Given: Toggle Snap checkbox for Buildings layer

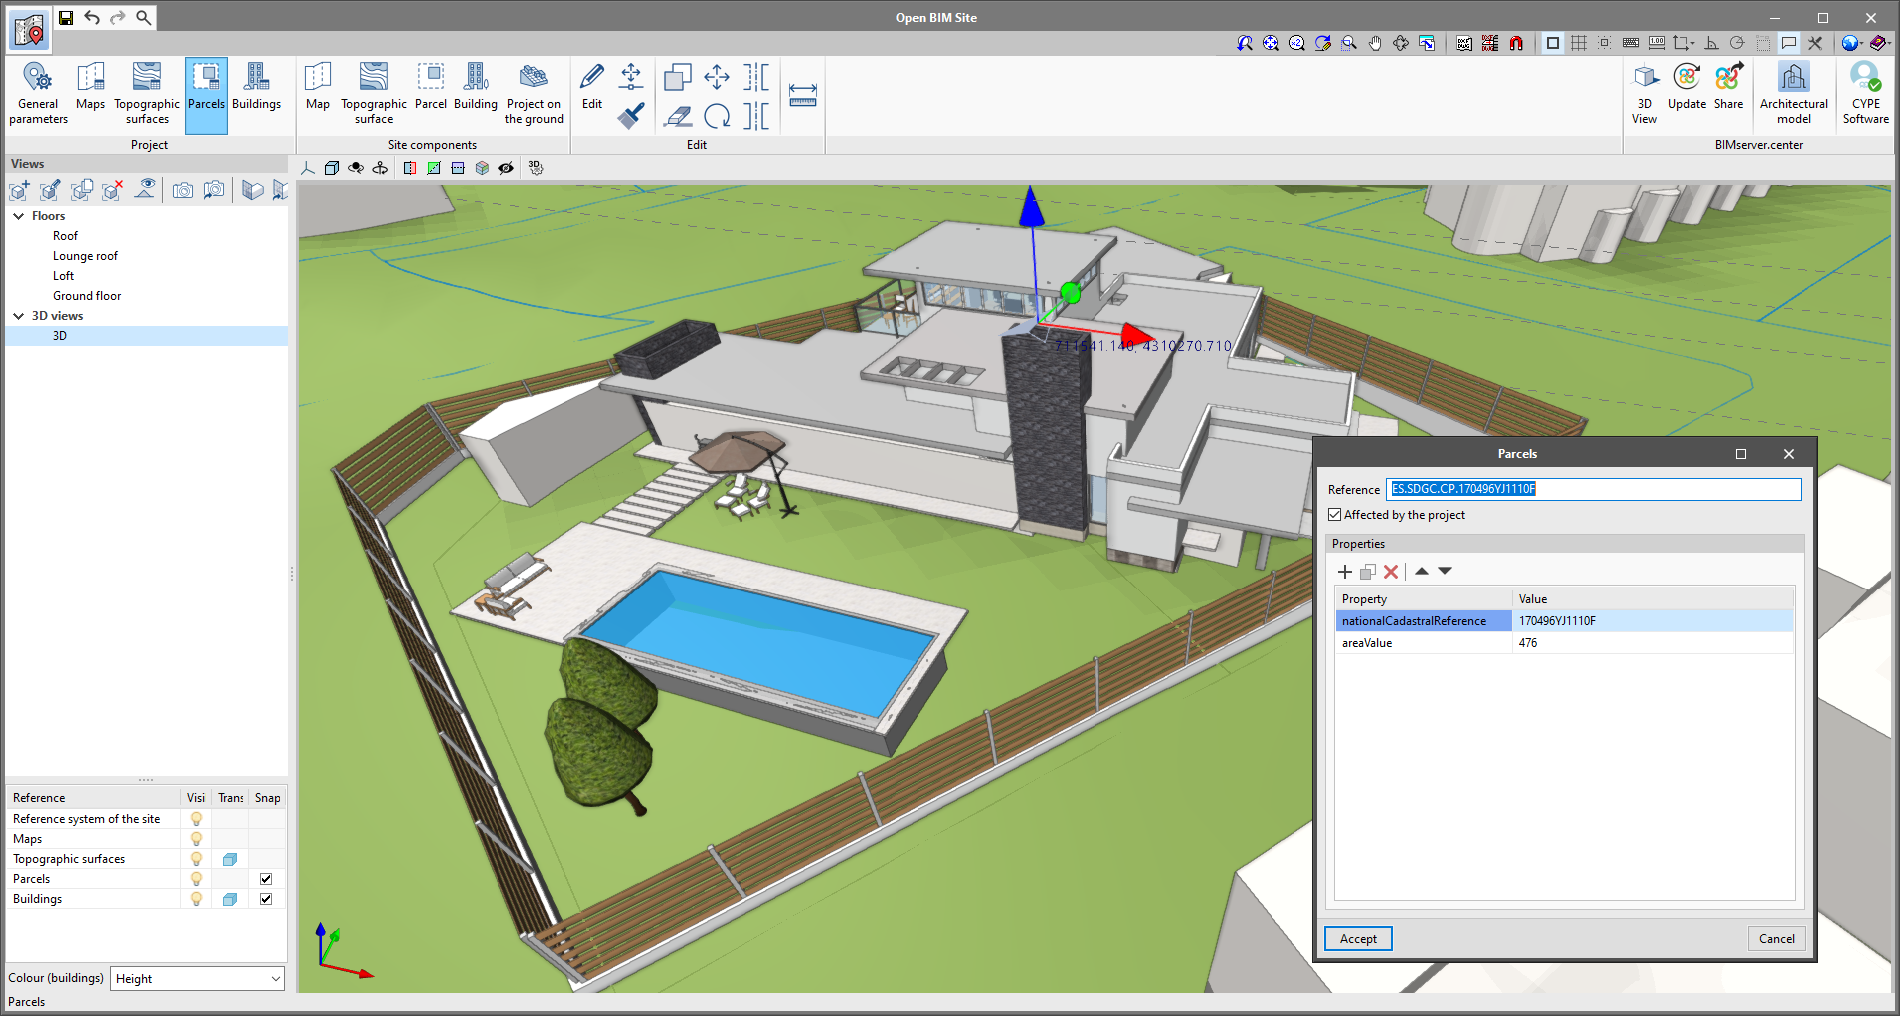Looking at the screenshot, I should coord(266,899).
